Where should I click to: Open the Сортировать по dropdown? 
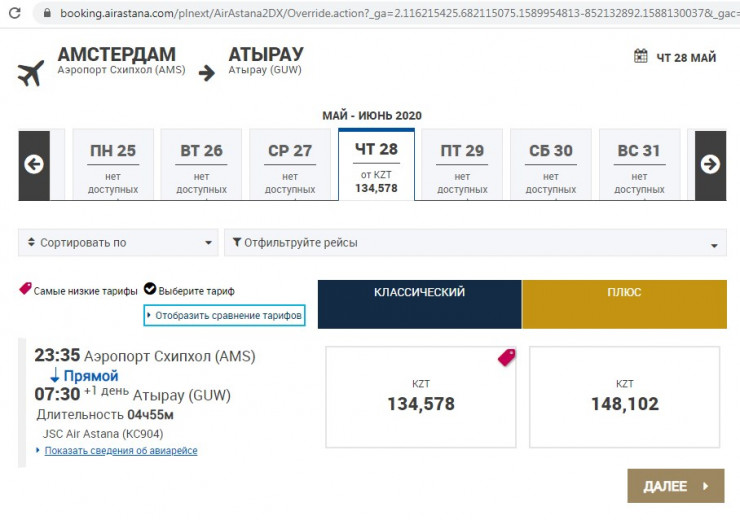coord(118,243)
